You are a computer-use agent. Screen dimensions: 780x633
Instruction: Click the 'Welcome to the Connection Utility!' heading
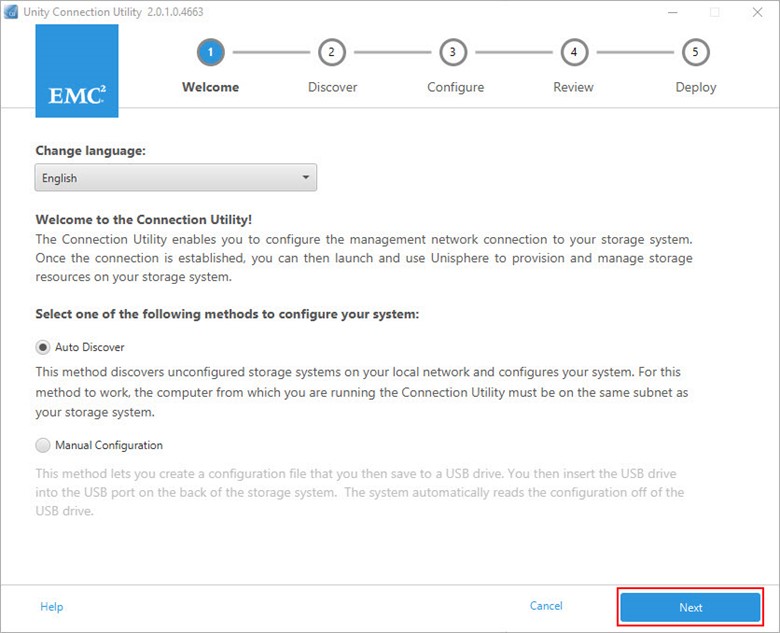(x=144, y=219)
